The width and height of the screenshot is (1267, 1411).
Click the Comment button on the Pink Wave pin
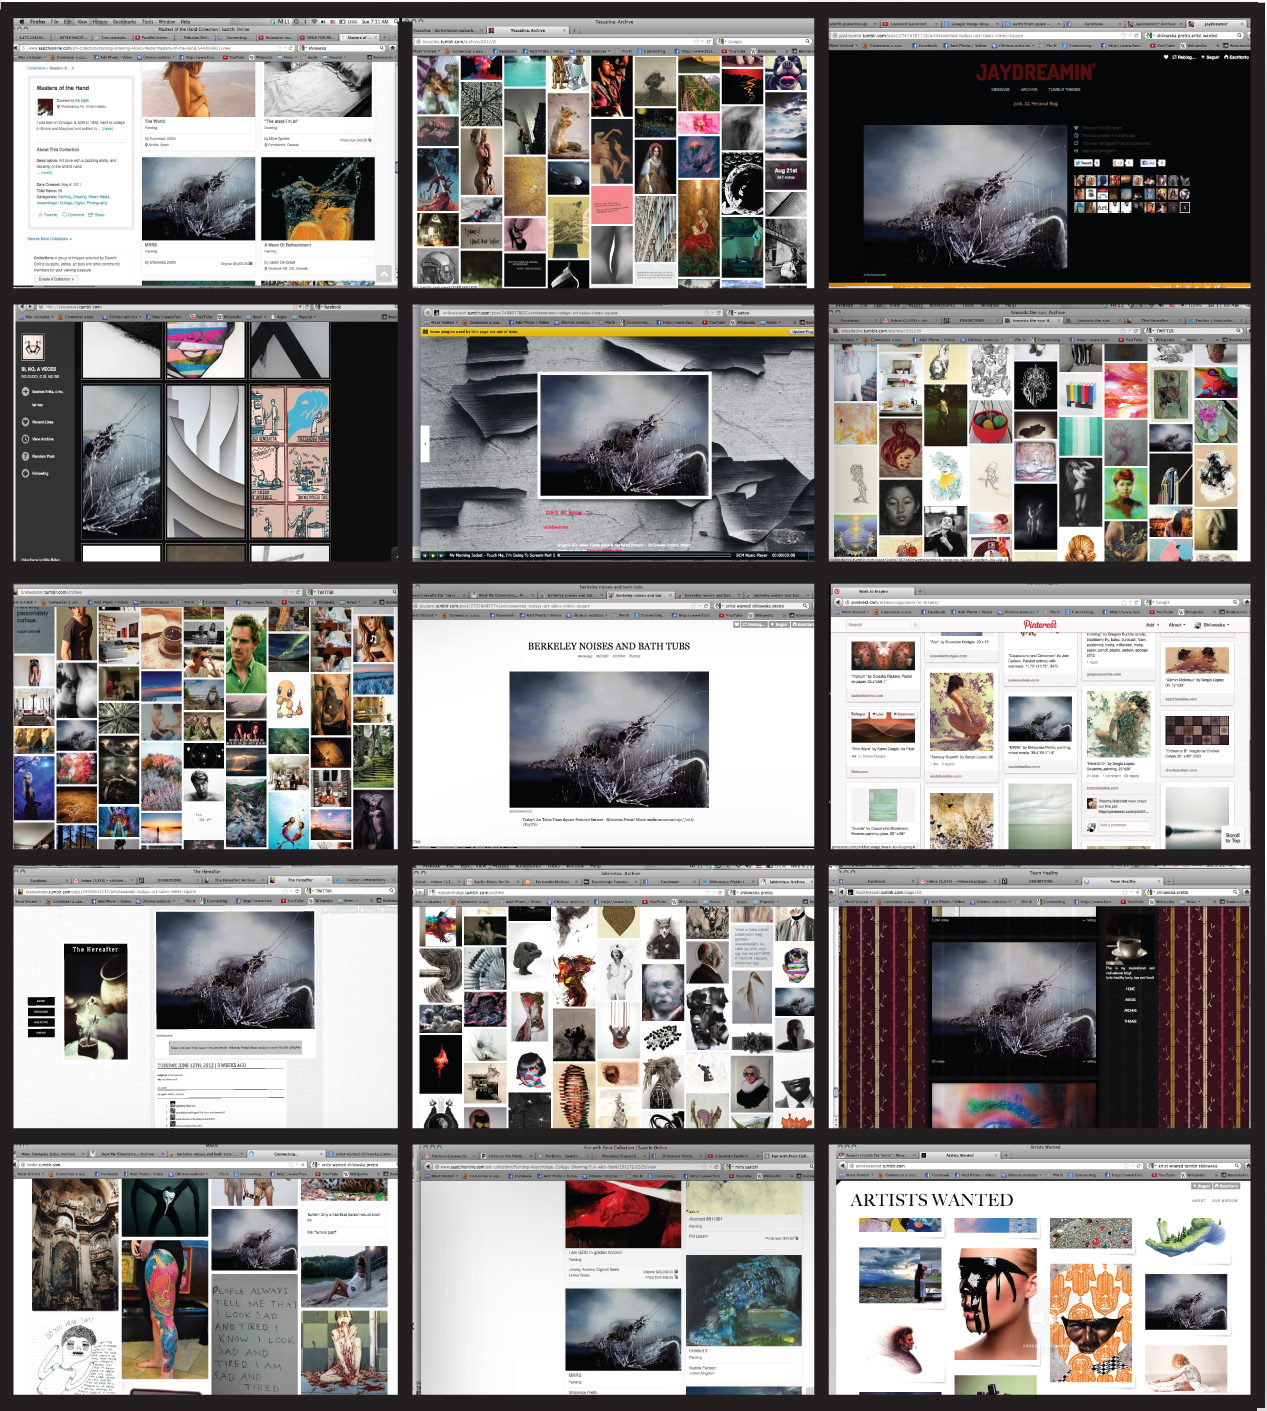904,714
